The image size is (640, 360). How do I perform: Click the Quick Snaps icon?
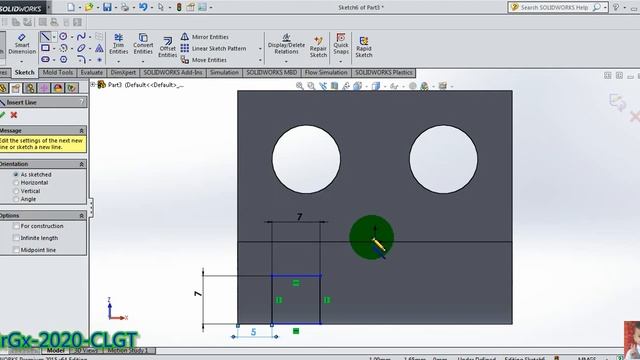point(341,44)
